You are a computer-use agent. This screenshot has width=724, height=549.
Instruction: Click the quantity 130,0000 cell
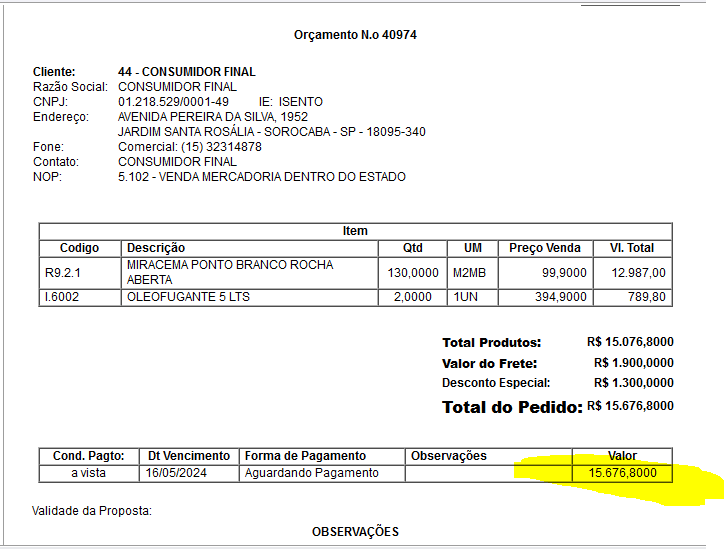tap(409, 272)
